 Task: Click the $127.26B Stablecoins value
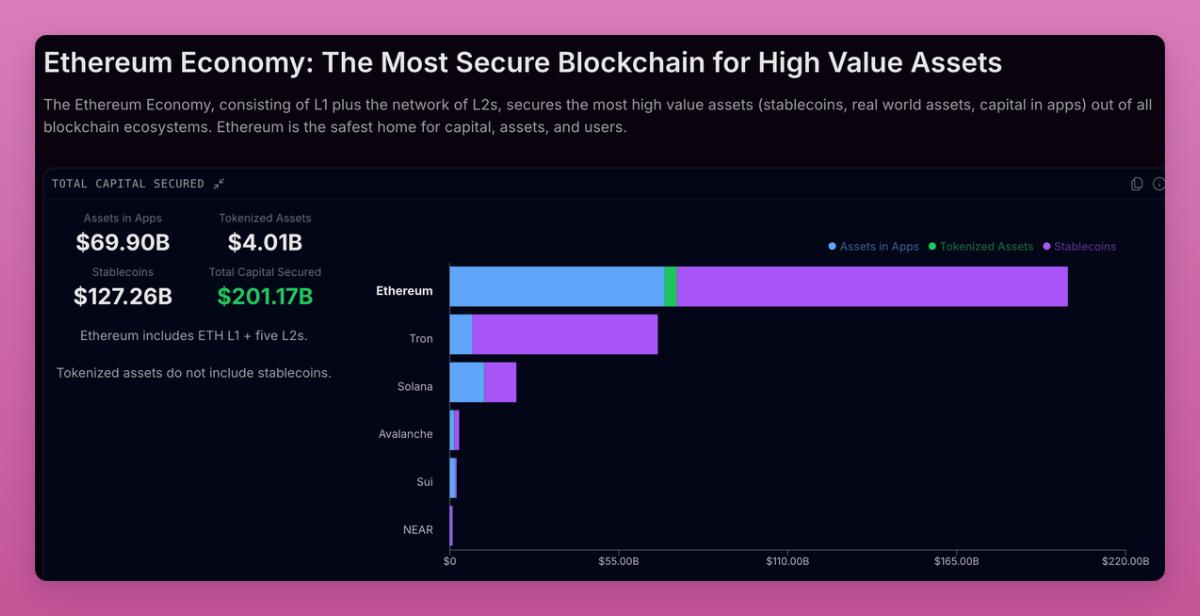click(x=123, y=296)
